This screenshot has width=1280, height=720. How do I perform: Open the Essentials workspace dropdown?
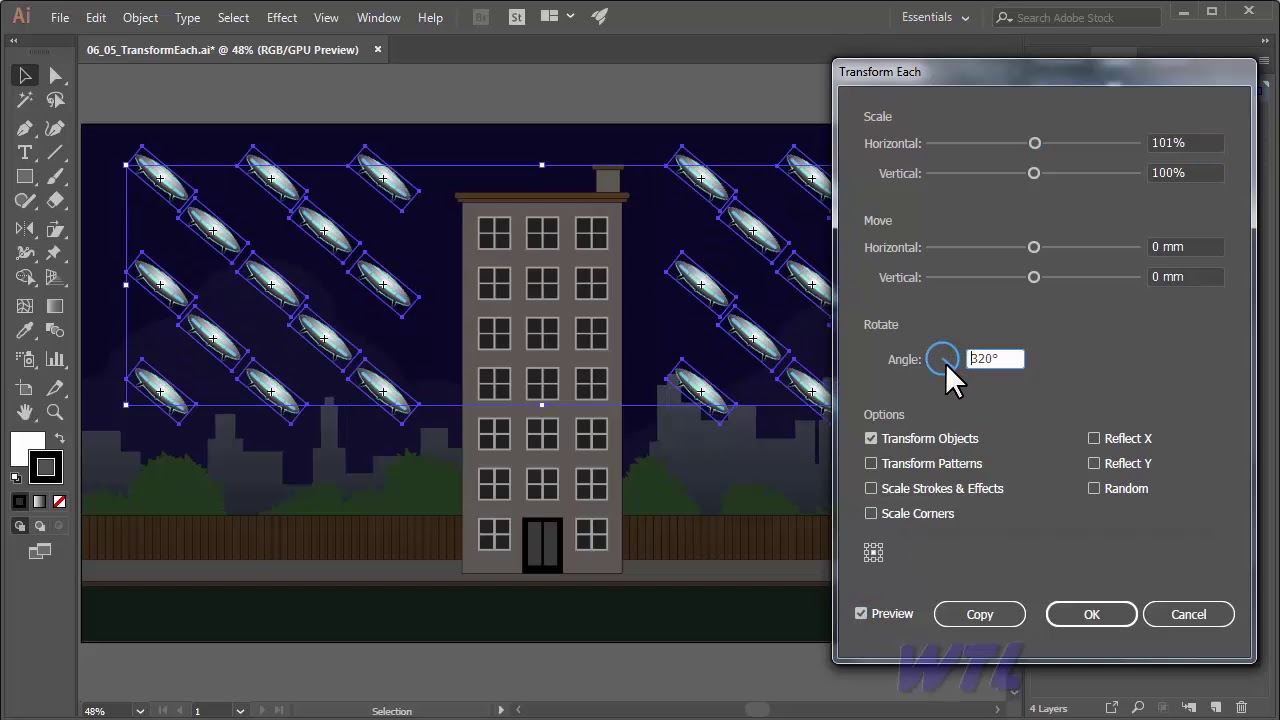[936, 17]
